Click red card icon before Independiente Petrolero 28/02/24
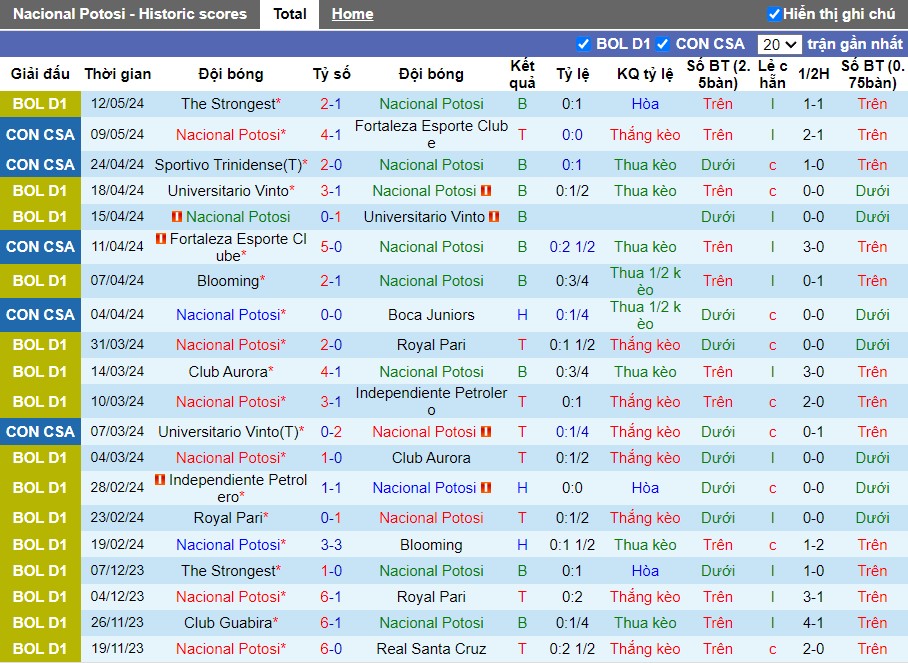 [160, 479]
